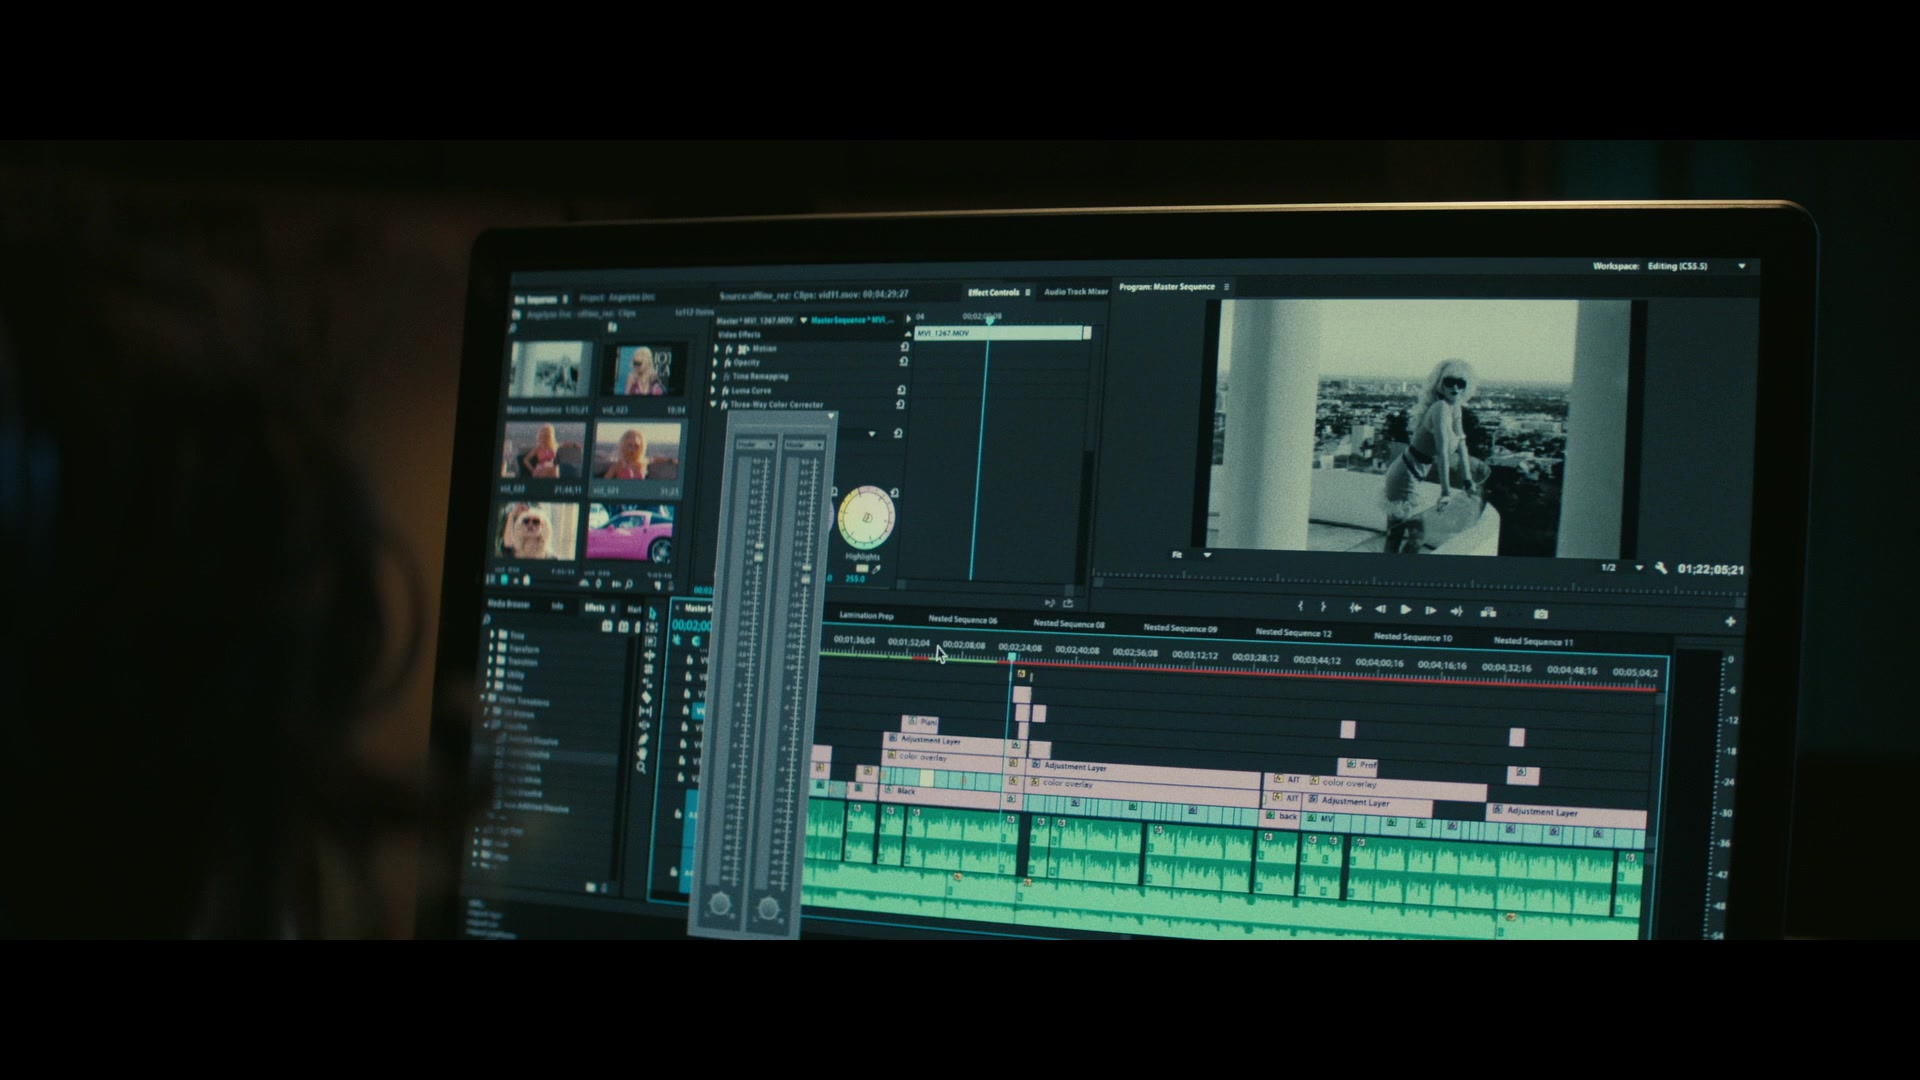Open the Nested Sequence 12 tab

(x=1293, y=633)
